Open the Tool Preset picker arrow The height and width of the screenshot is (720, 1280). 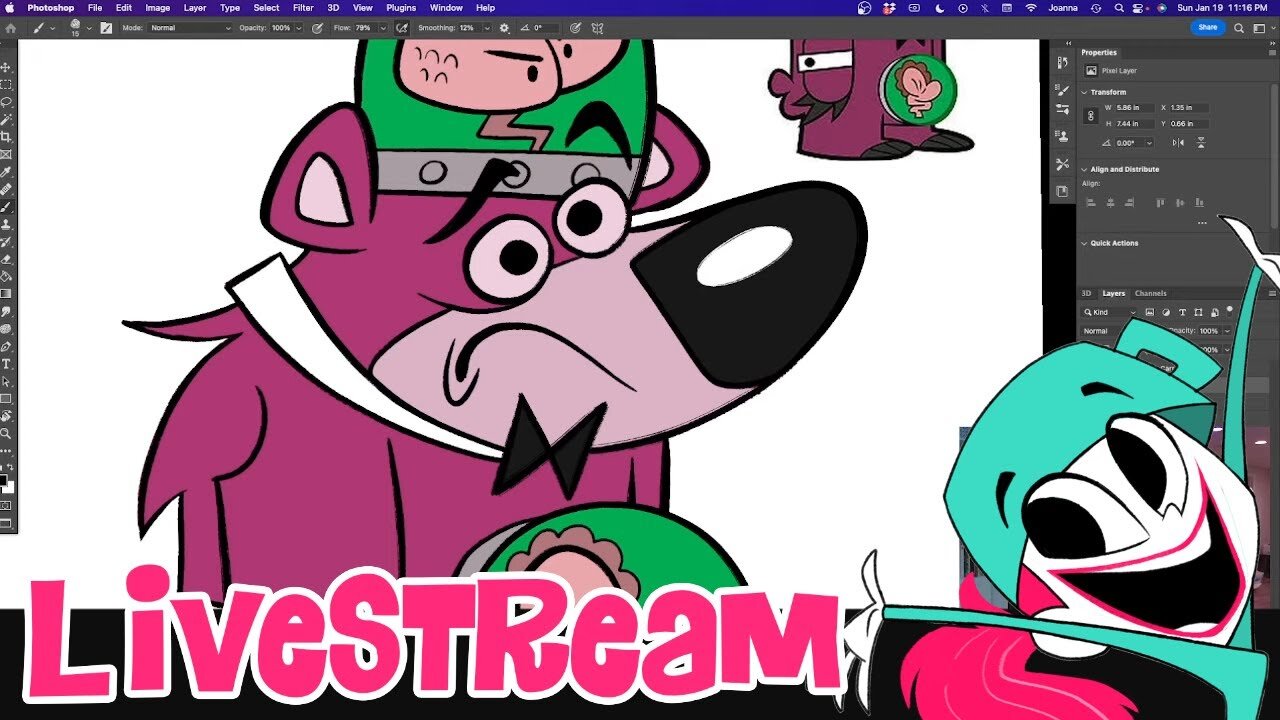pos(52,28)
